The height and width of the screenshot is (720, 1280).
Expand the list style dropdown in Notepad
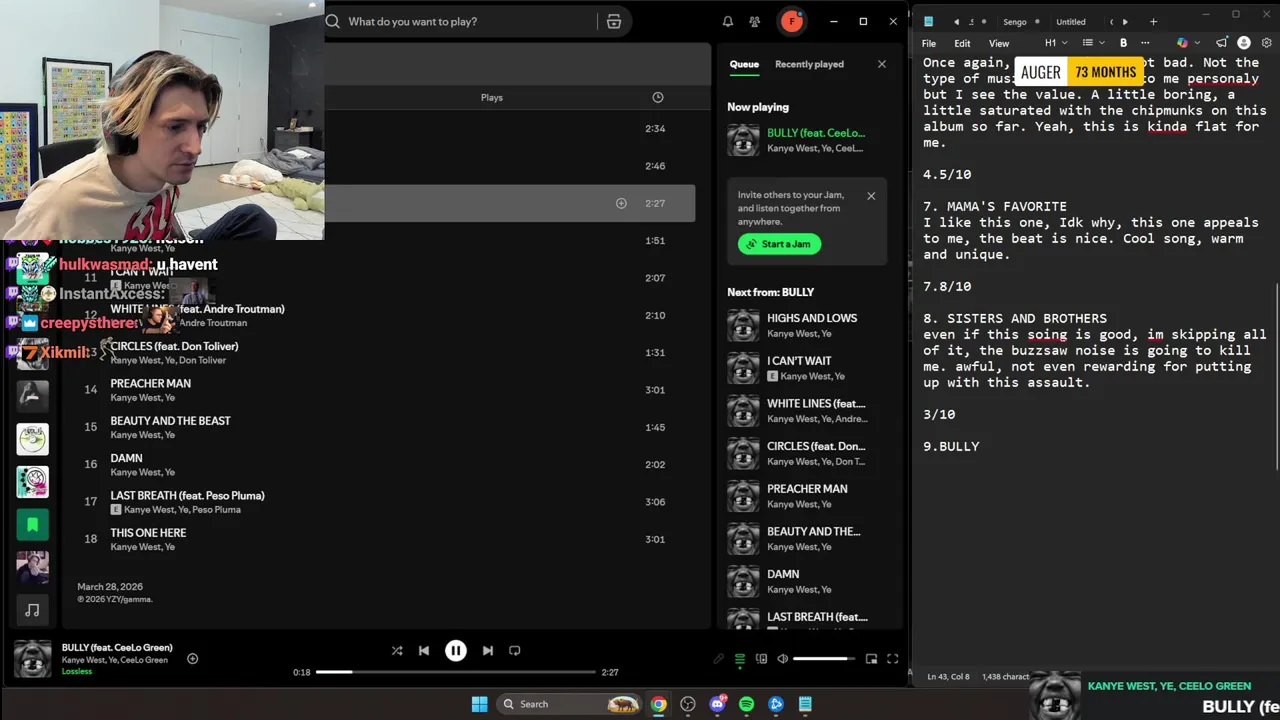(1092, 43)
